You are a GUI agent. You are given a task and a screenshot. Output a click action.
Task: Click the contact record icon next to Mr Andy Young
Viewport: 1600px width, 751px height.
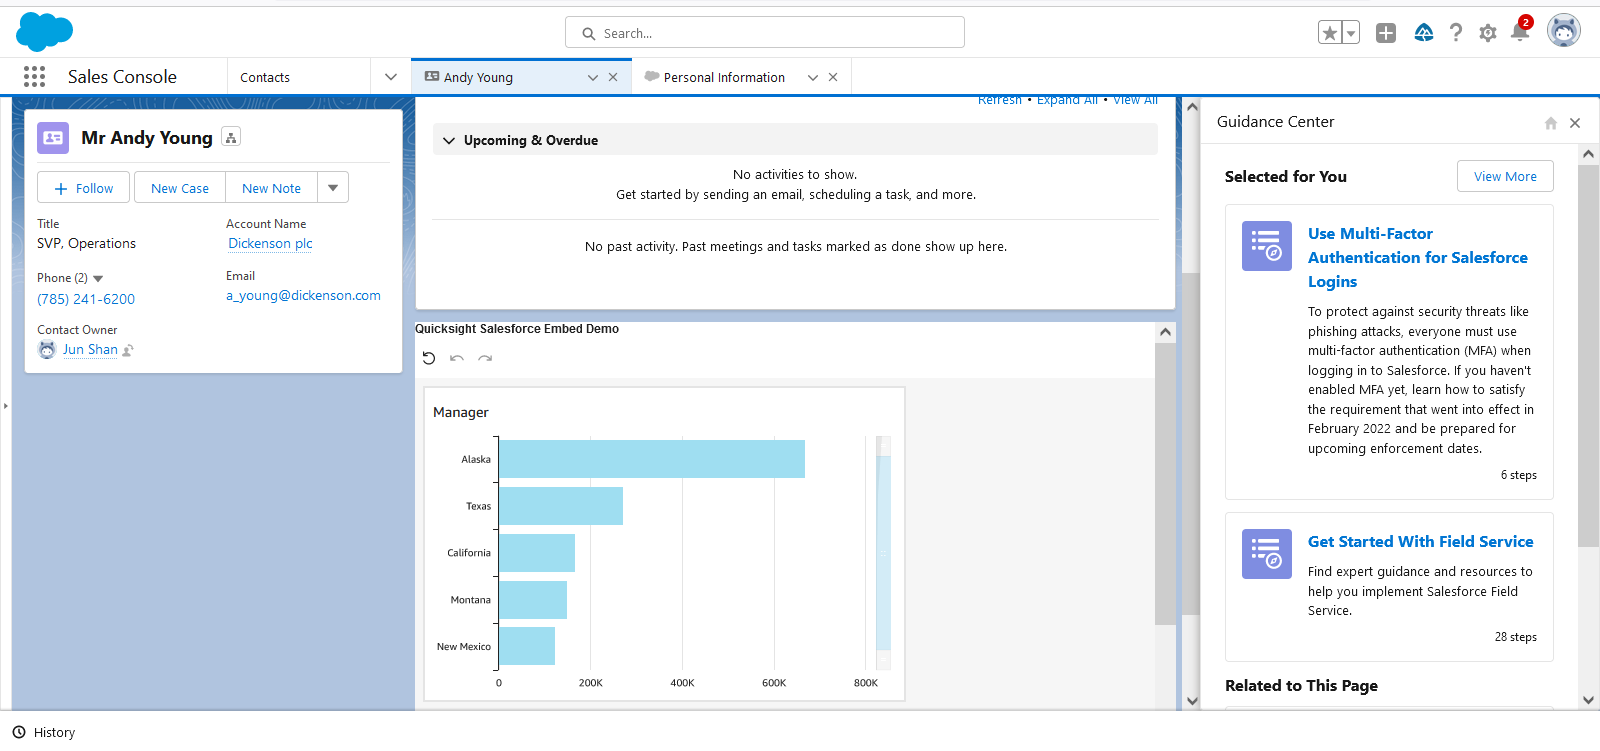coord(53,138)
